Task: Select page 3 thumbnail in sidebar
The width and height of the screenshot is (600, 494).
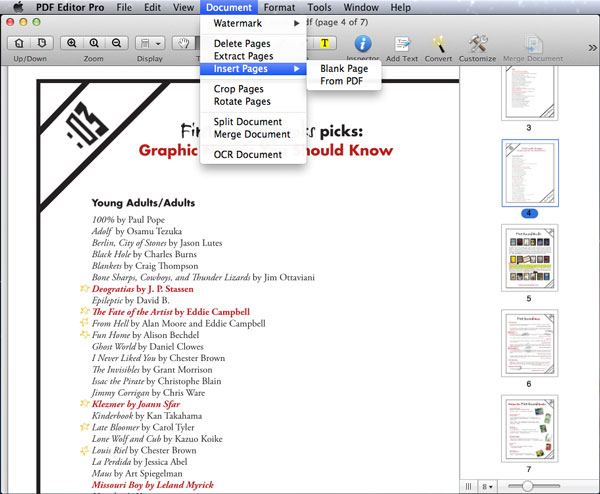Action: (530, 93)
